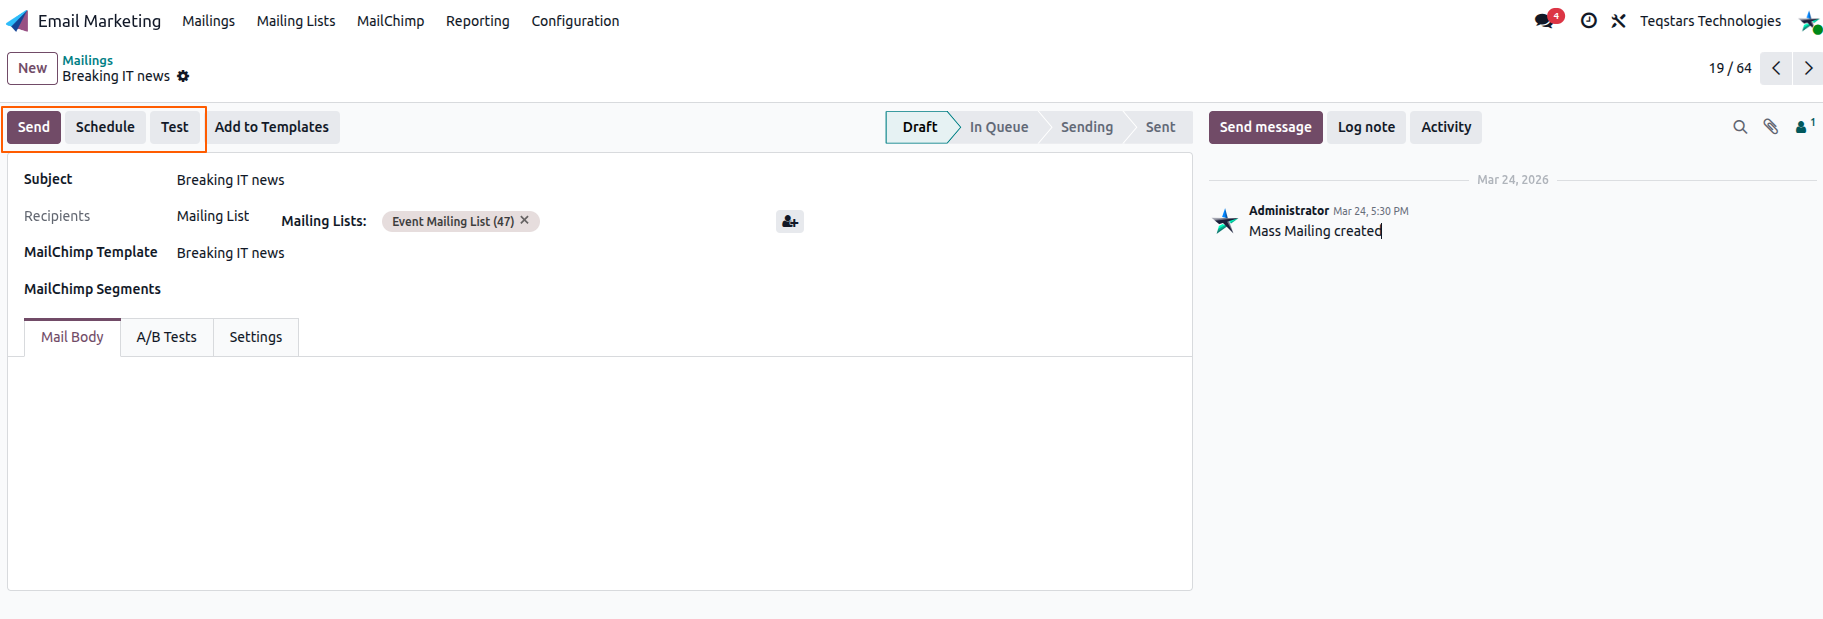This screenshot has width=1823, height=619.
Task: Select the Draft status stage
Action: point(920,127)
